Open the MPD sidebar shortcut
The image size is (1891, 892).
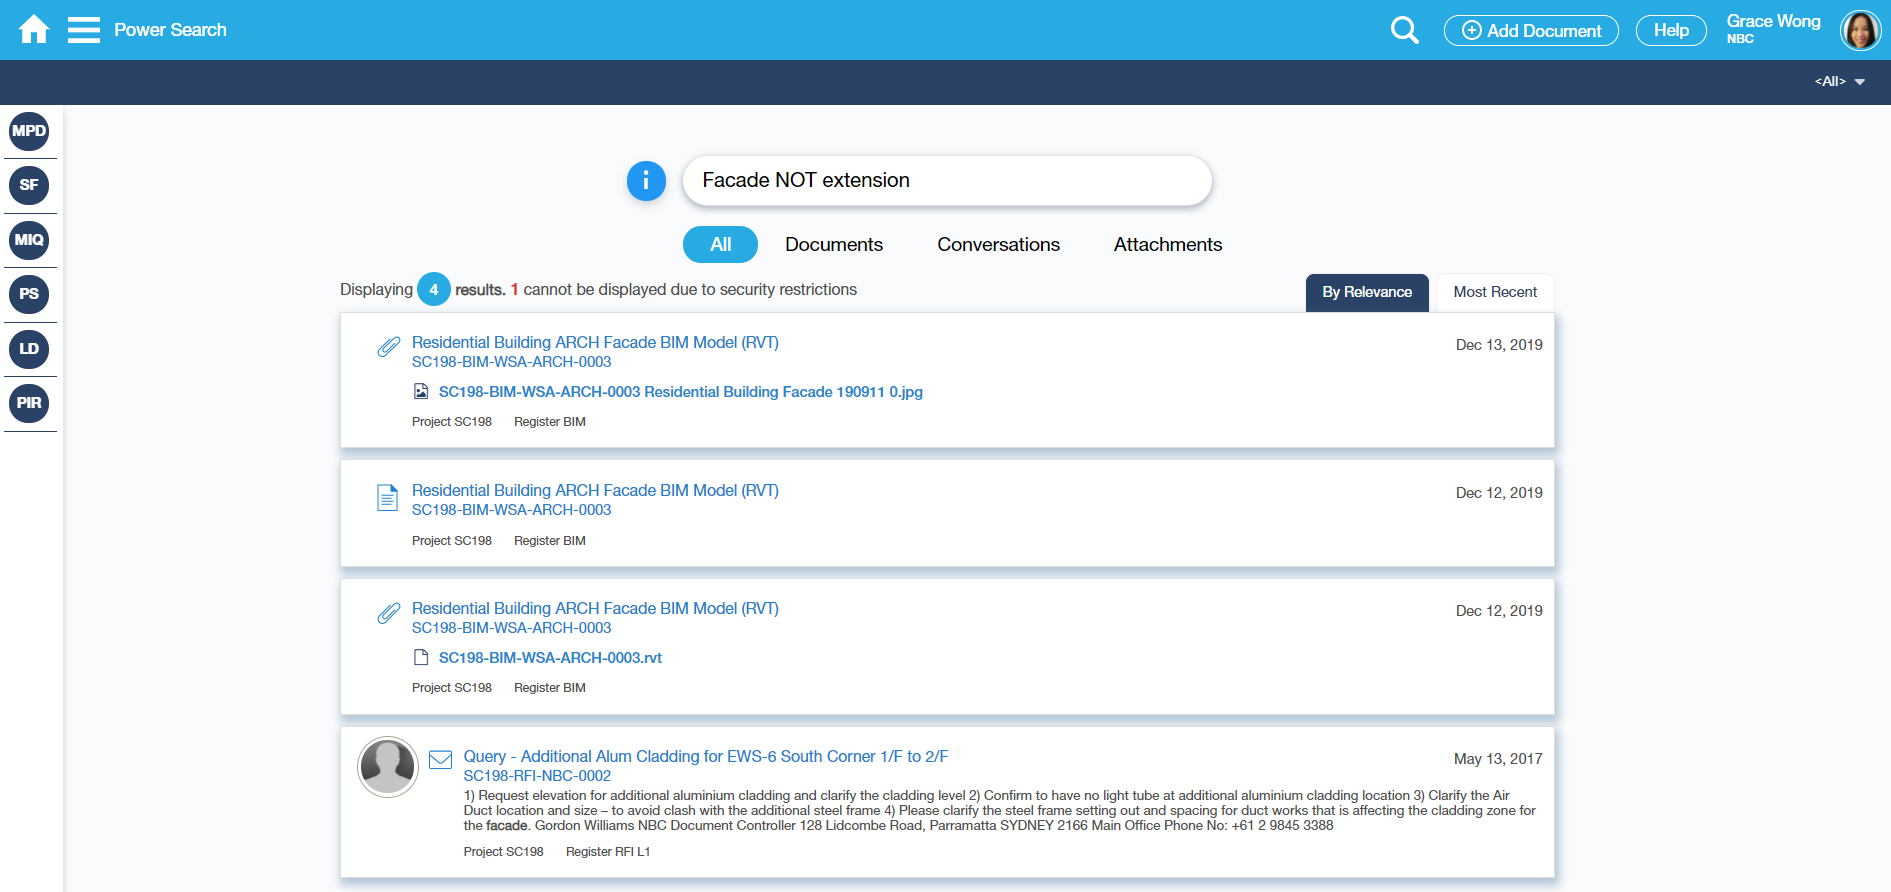point(29,131)
